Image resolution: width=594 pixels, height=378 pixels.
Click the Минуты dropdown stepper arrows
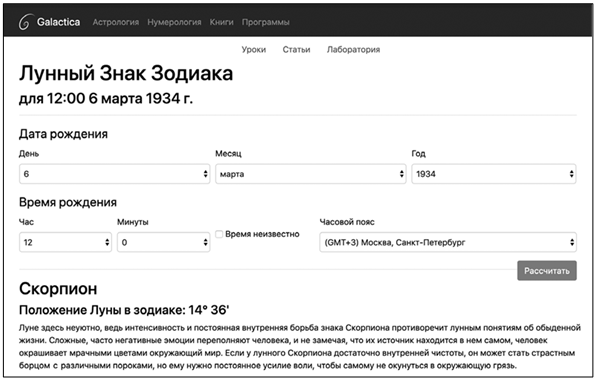pos(205,242)
